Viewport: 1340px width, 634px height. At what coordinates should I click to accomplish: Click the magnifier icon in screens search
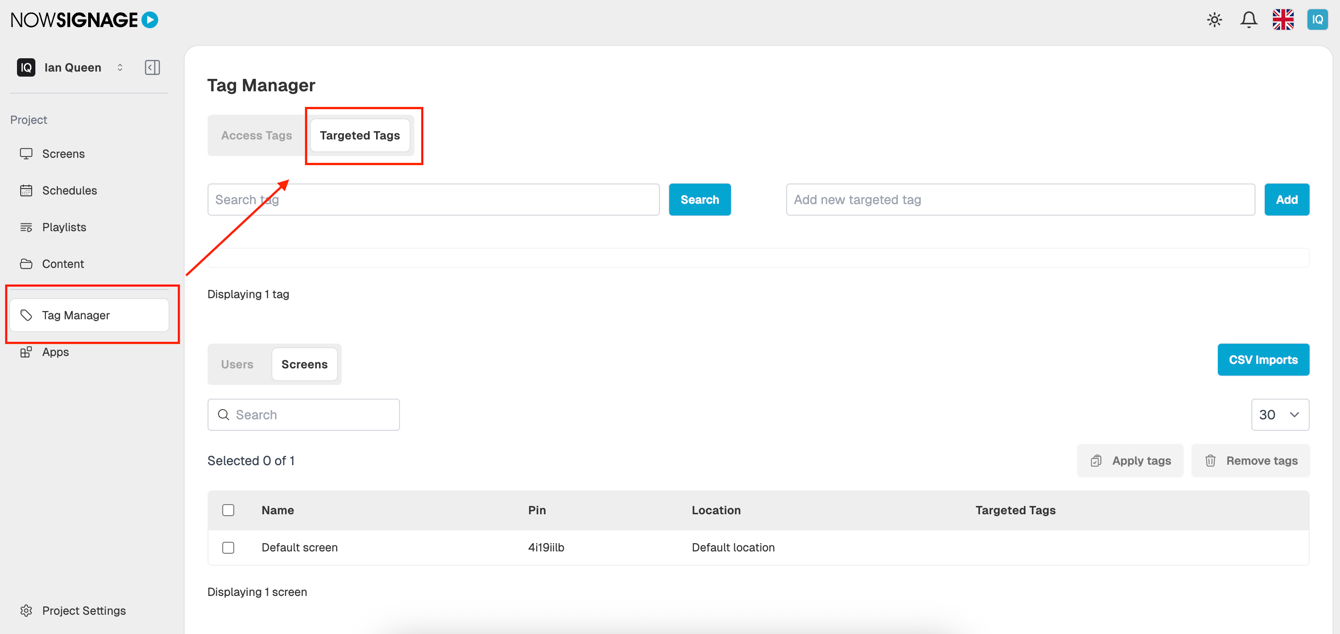224,415
